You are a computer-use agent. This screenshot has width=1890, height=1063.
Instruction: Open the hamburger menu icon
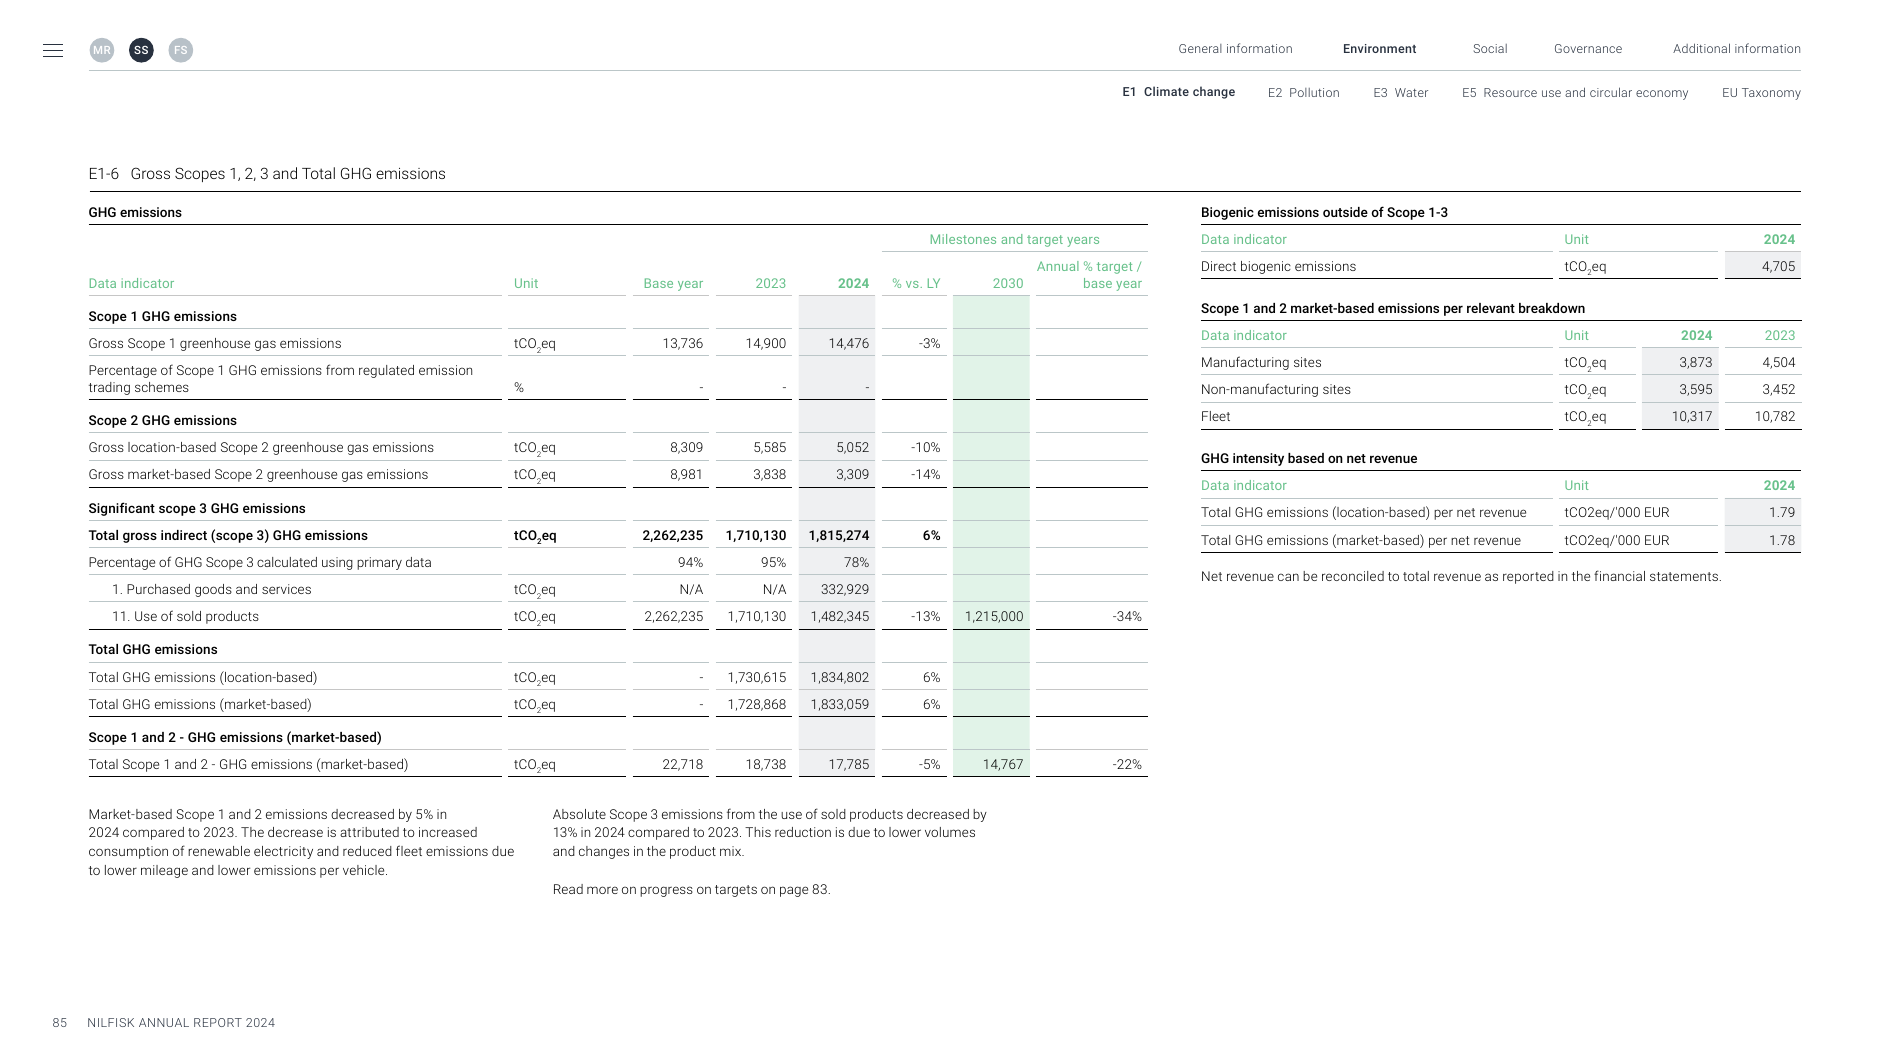[x=53, y=50]
